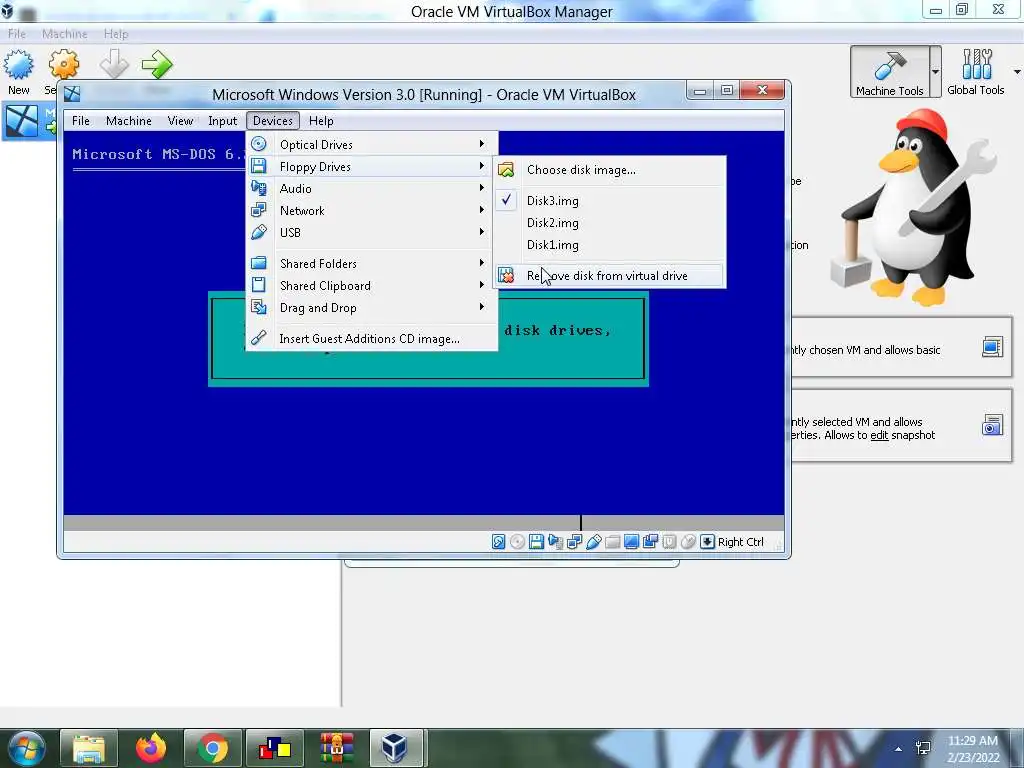Screen dimensions: 1024x768
Task: Open Global Tools in VirtualBox Manager
Action: click(x=976, y=72)
